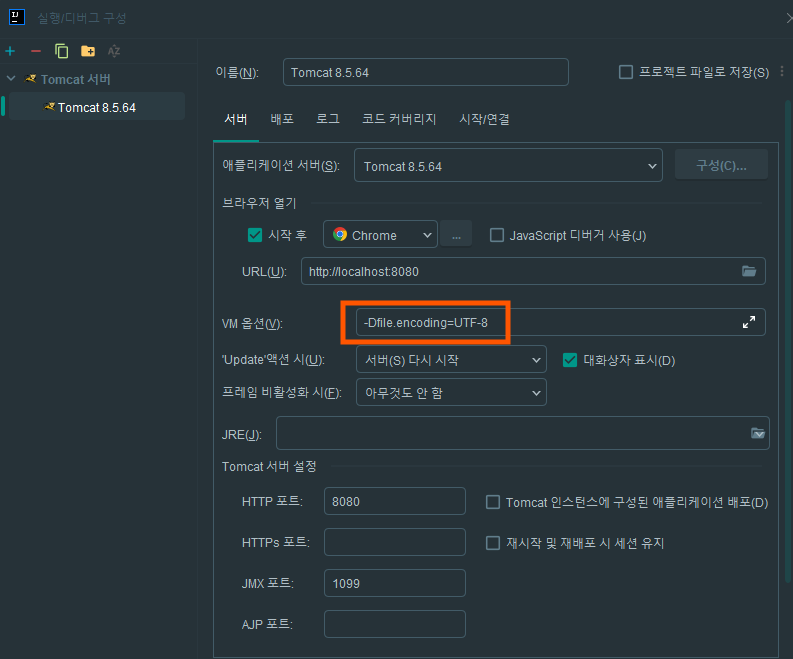Add a new run configuration with plus icon
Screen dimensions: 793x659
click(x=10, y=51)
